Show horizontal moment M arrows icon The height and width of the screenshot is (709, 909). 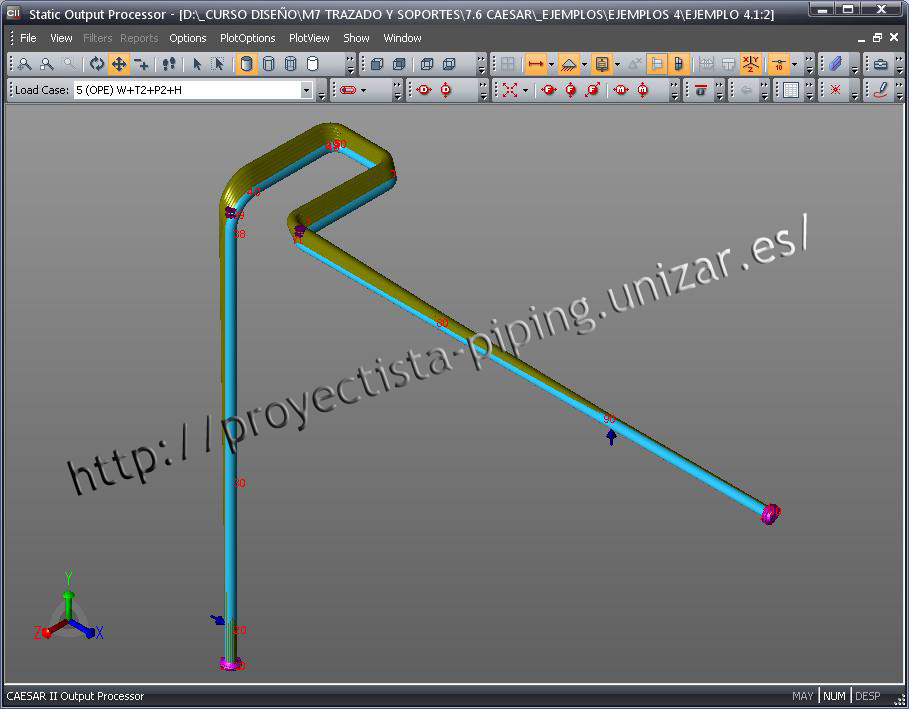click(621, 90)
